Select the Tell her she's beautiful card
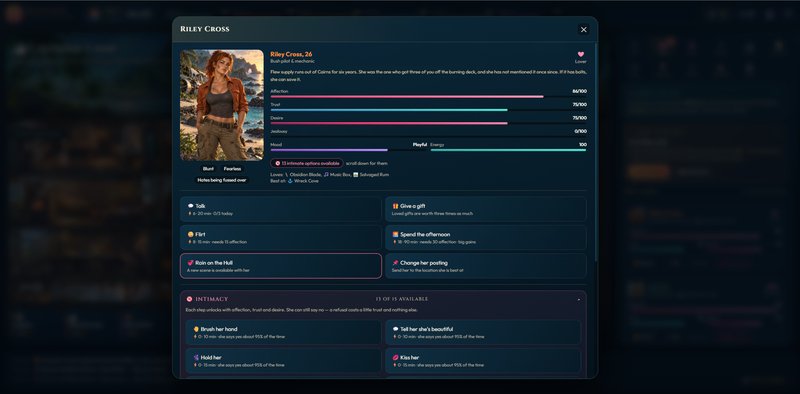The height and width of the screenshot is (394, 800). pos(483,332)
